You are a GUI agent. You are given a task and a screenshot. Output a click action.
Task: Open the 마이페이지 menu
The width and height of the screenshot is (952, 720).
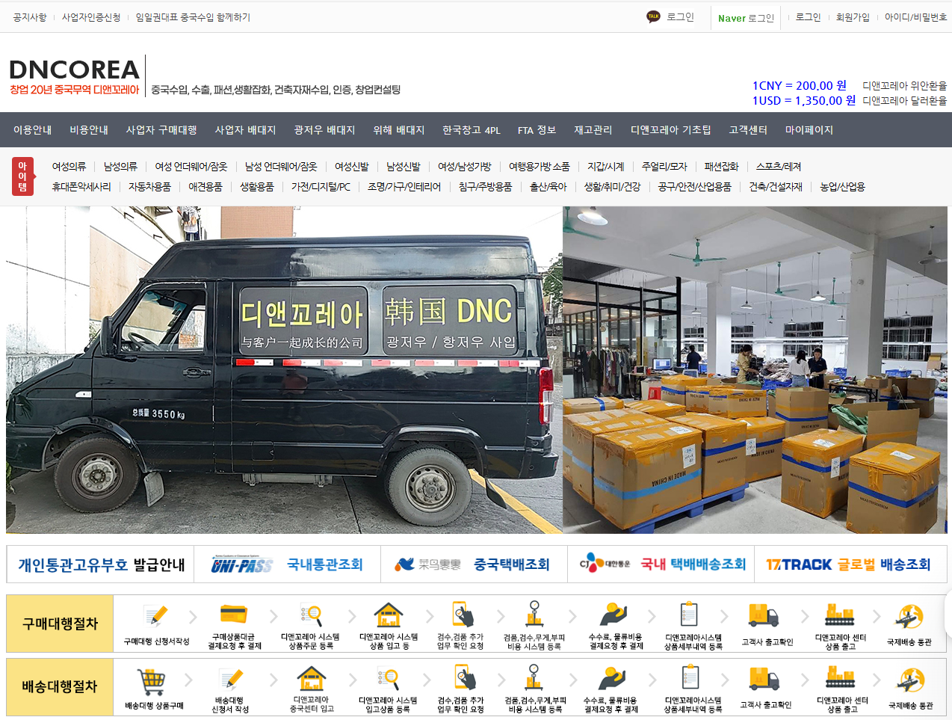coord(809,130)
